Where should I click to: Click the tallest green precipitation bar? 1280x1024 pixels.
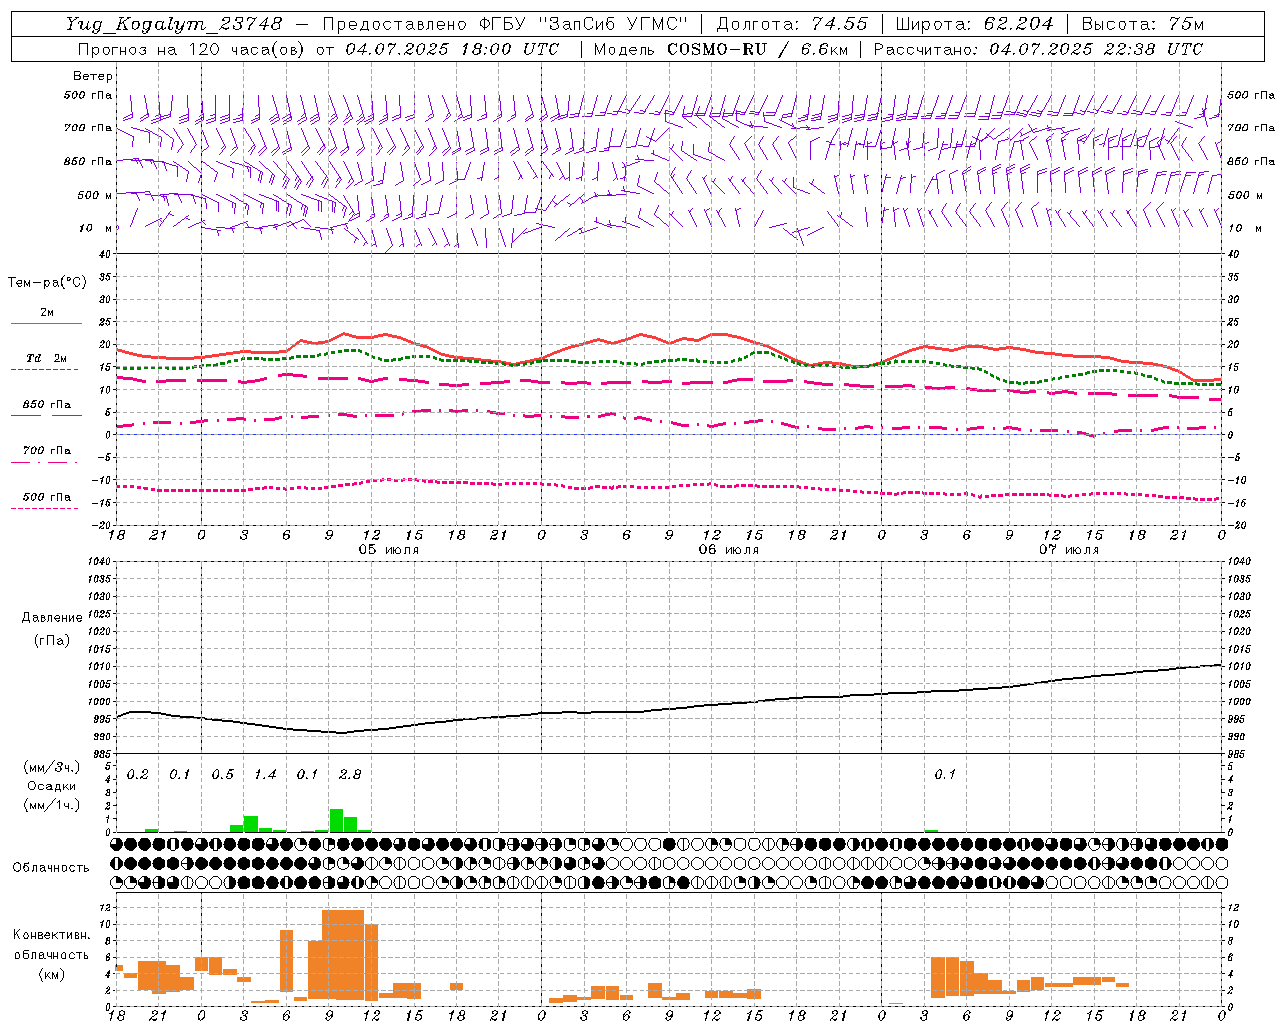(336, 820)
